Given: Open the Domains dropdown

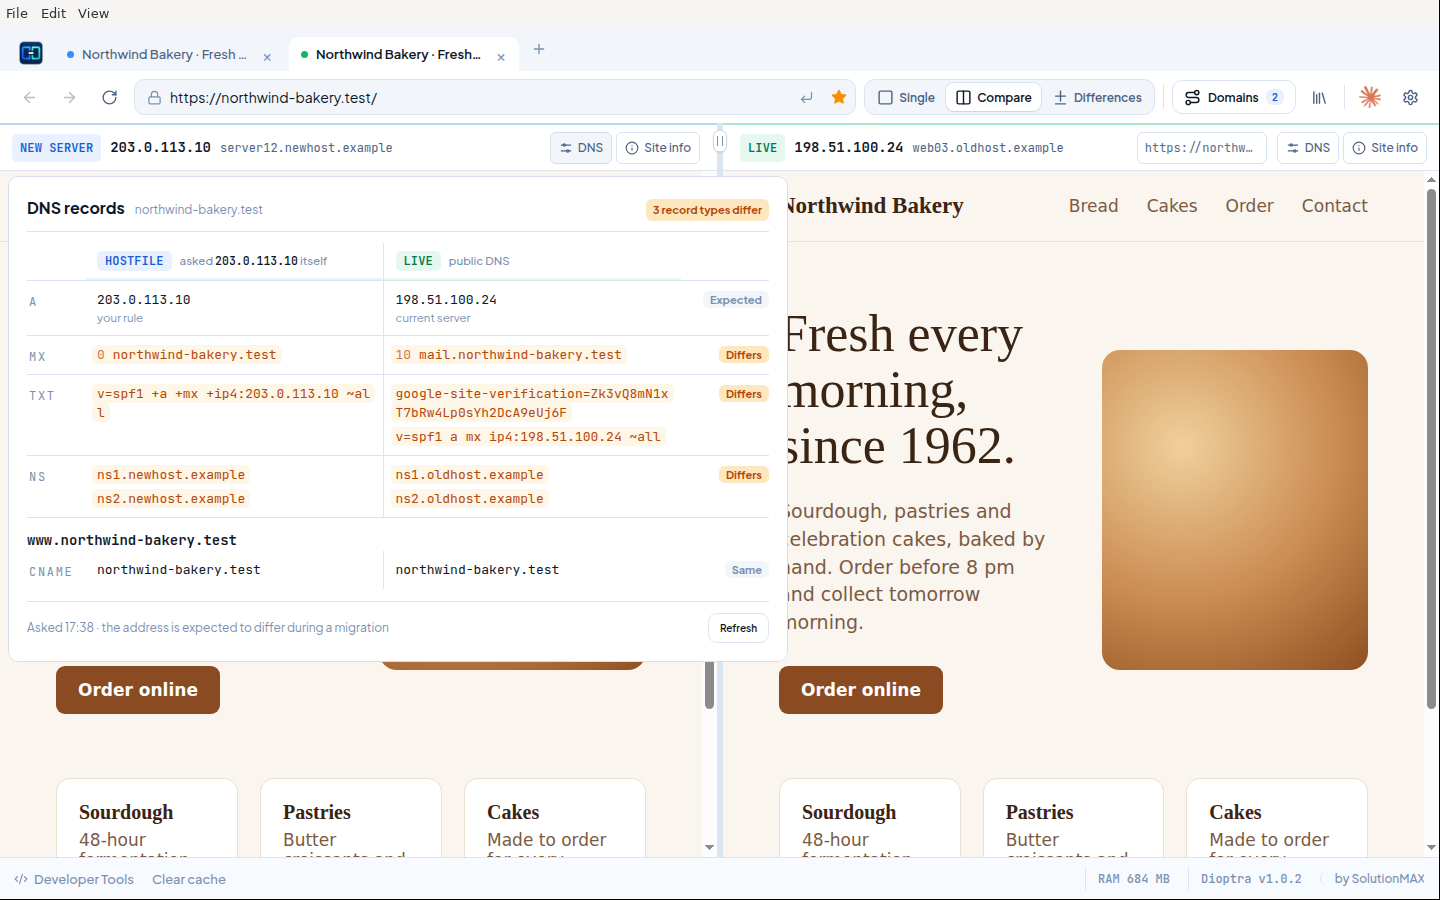Looking at the screenshot, I should coord(1233,97).
